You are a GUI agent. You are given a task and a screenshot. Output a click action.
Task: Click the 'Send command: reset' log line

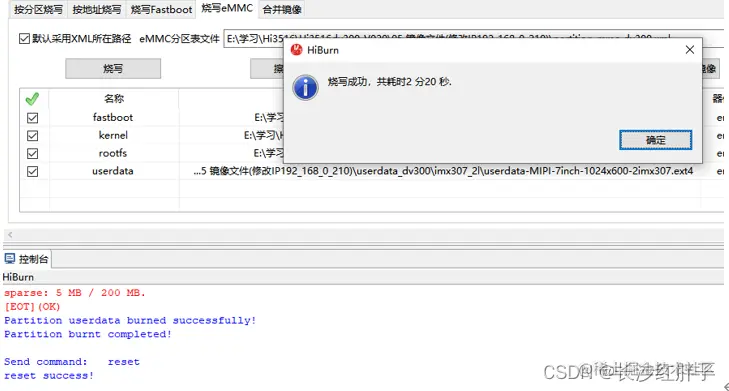[72, 362]
